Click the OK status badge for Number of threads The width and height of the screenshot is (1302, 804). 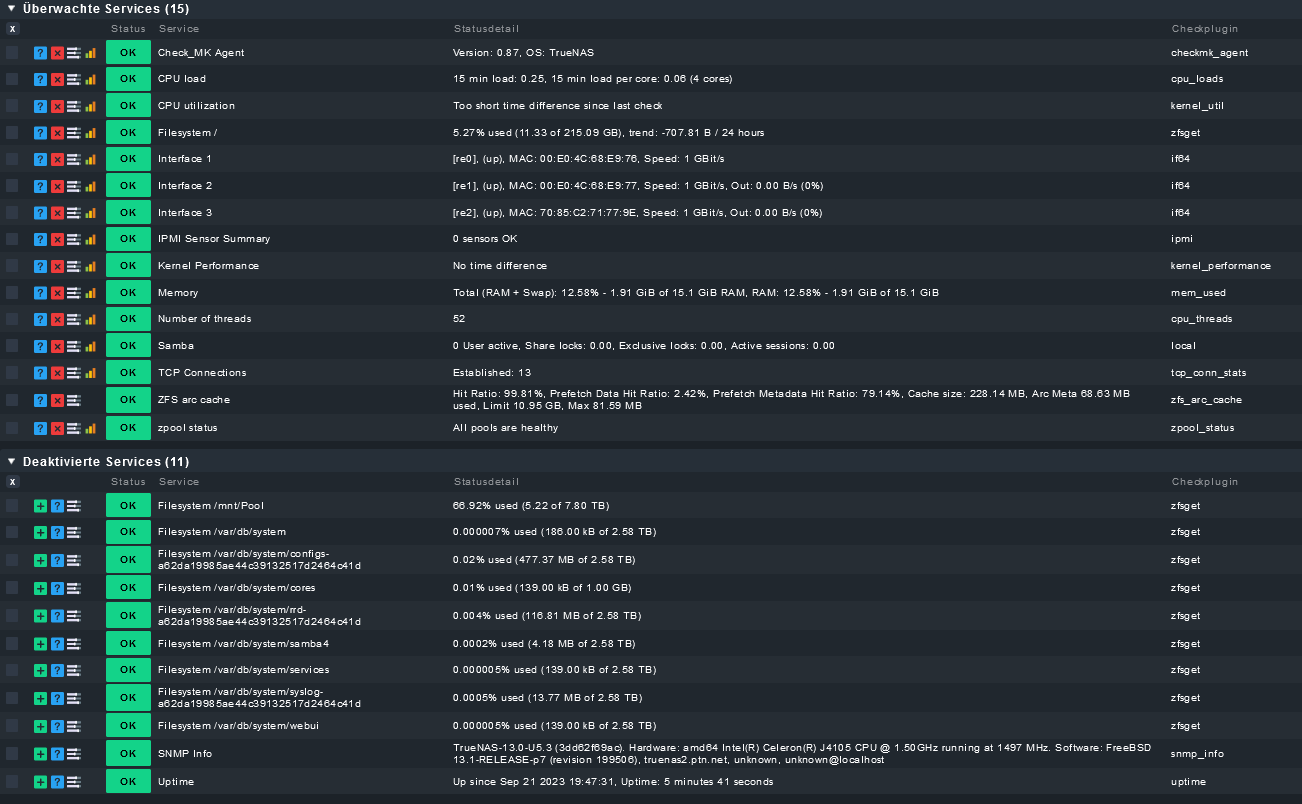(x=128, y=319)
